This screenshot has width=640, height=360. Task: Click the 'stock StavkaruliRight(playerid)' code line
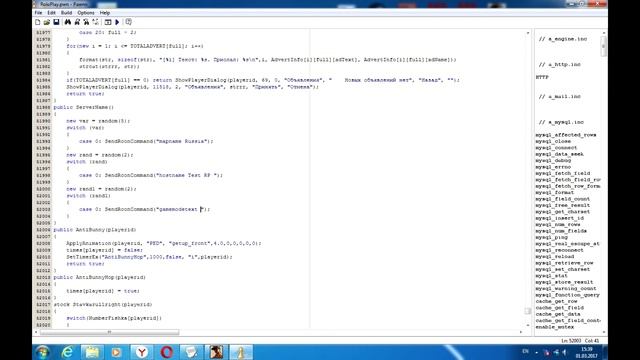103,304
